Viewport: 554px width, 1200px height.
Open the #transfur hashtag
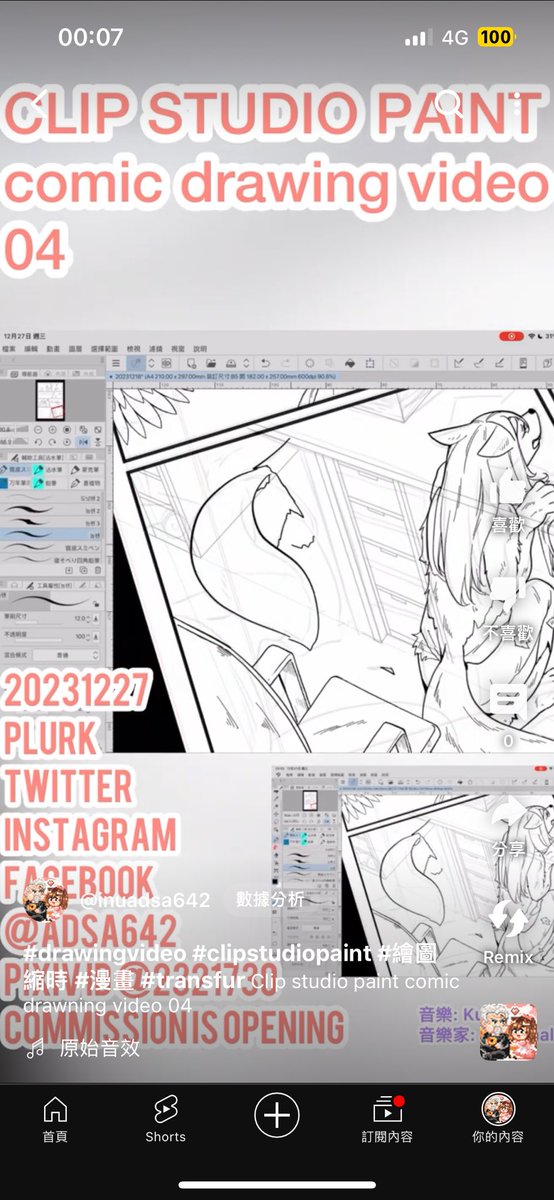193,980
